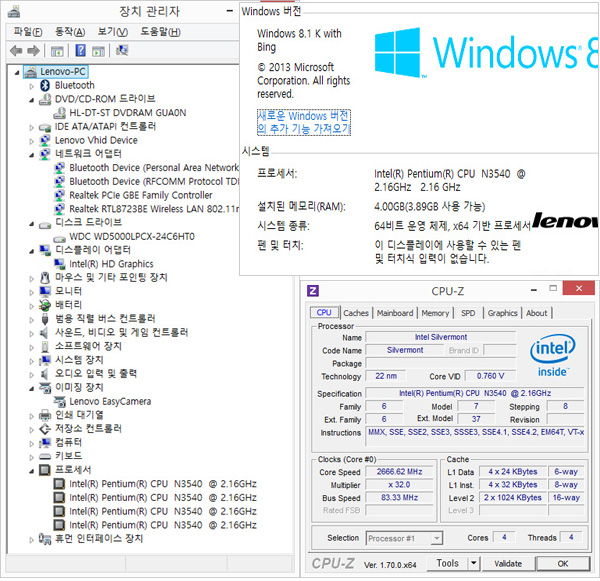
Task: Click the 사운드, 비디오 및 게임 컨트롤러 speaker icon
Action: [44, 332]
